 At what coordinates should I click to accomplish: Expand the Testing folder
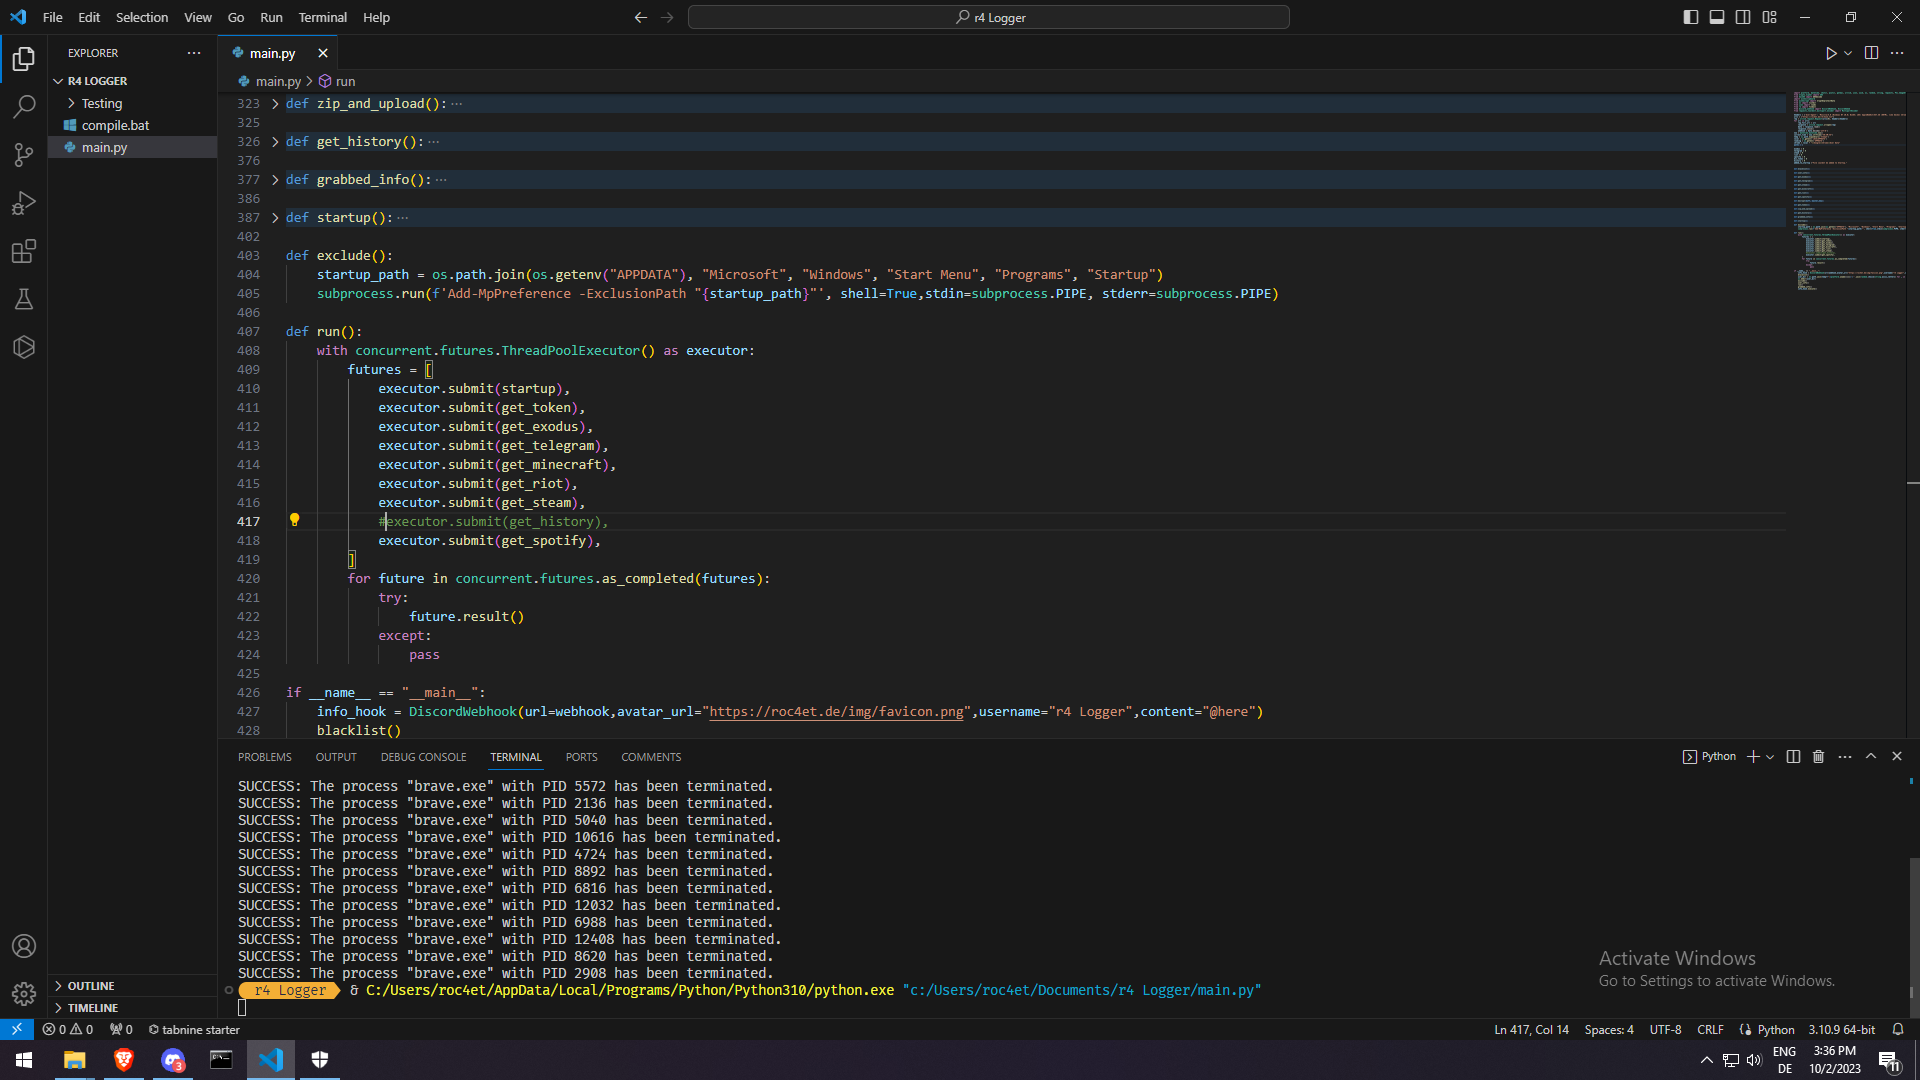(x=132, y=103)
